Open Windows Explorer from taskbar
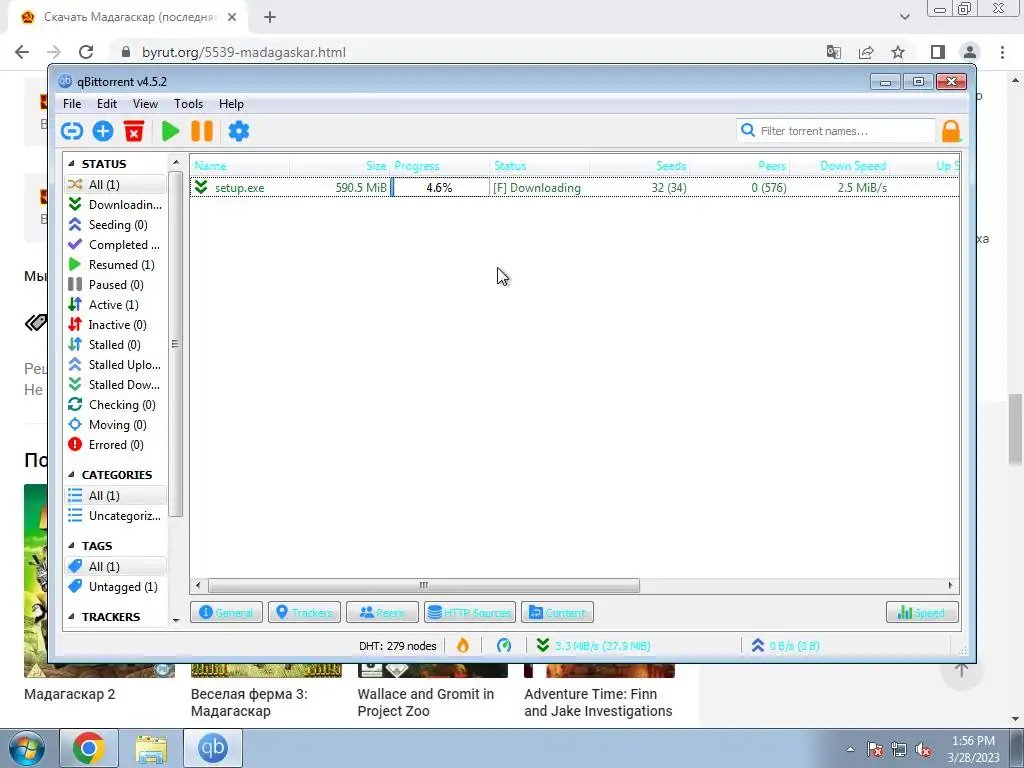The width and height of the screenshot is (1024, 768). [151, 748]
